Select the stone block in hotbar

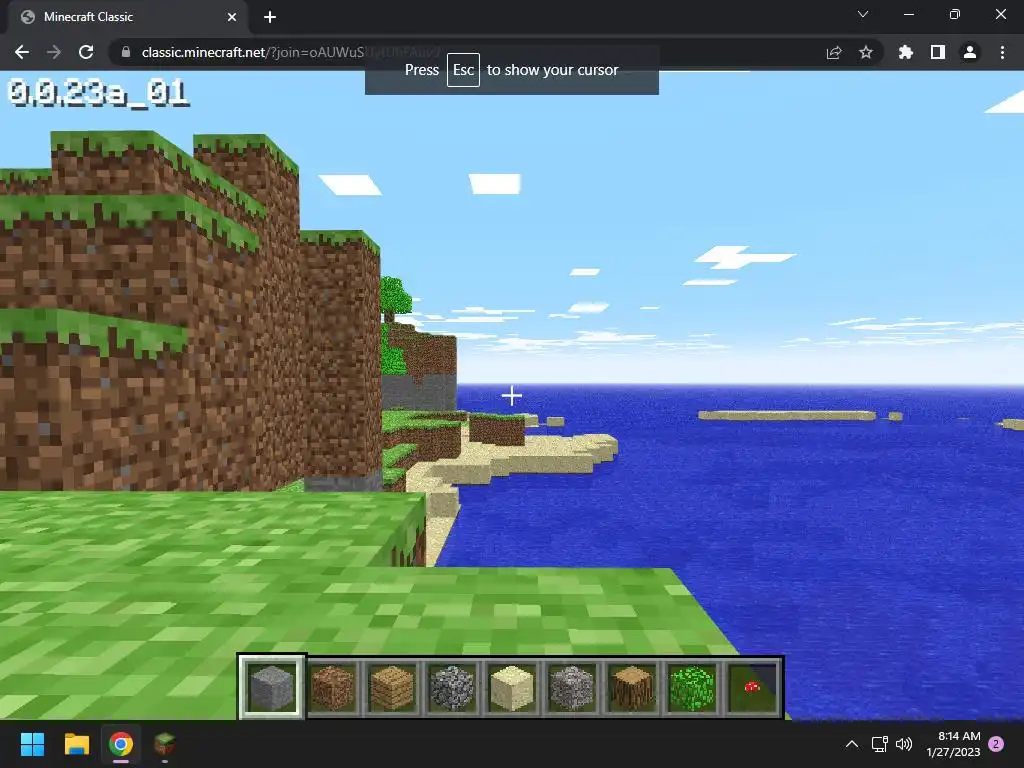click(x=272, y=687)
